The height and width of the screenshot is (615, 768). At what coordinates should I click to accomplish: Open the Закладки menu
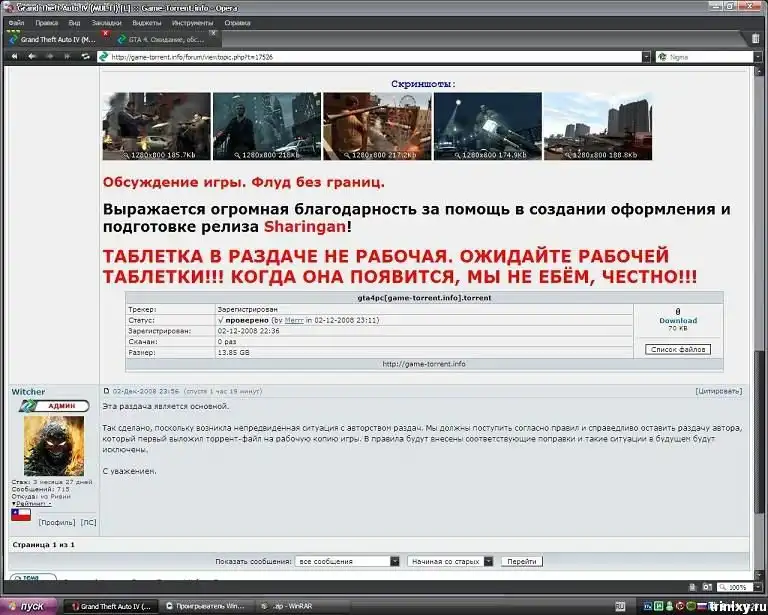click(106, 21)
